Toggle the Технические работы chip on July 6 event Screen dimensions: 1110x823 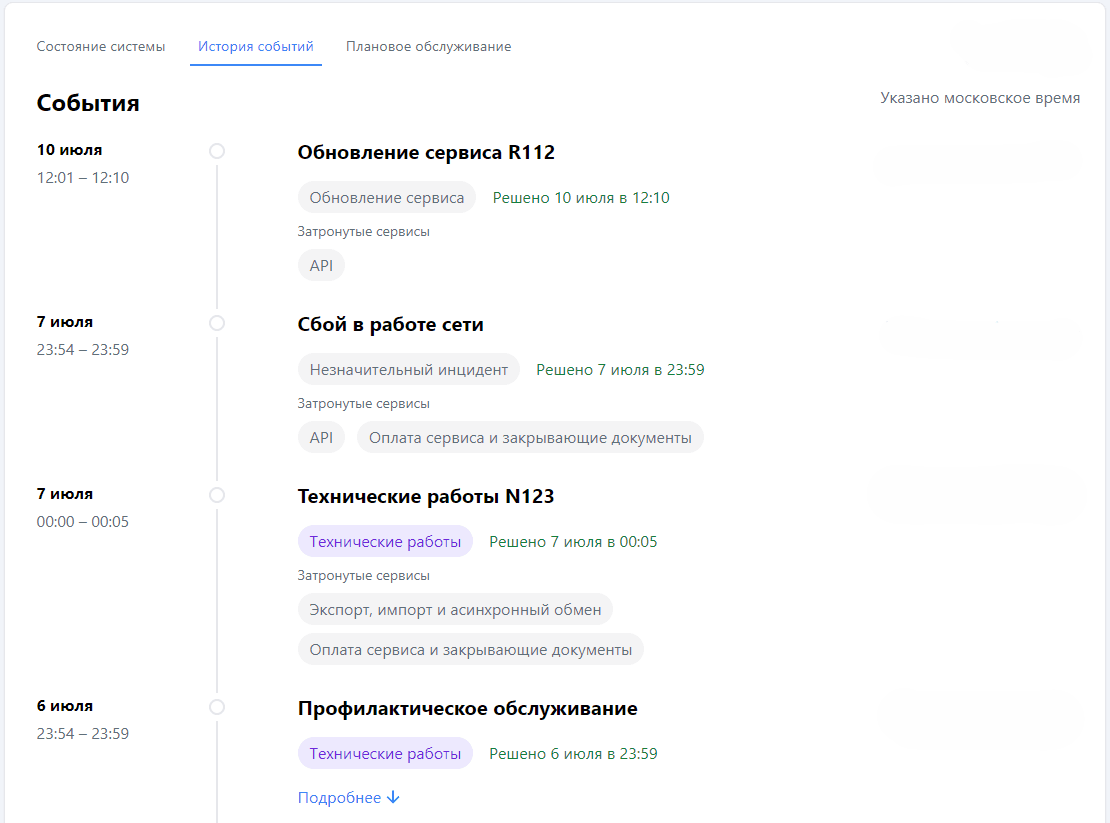point(385,753)
